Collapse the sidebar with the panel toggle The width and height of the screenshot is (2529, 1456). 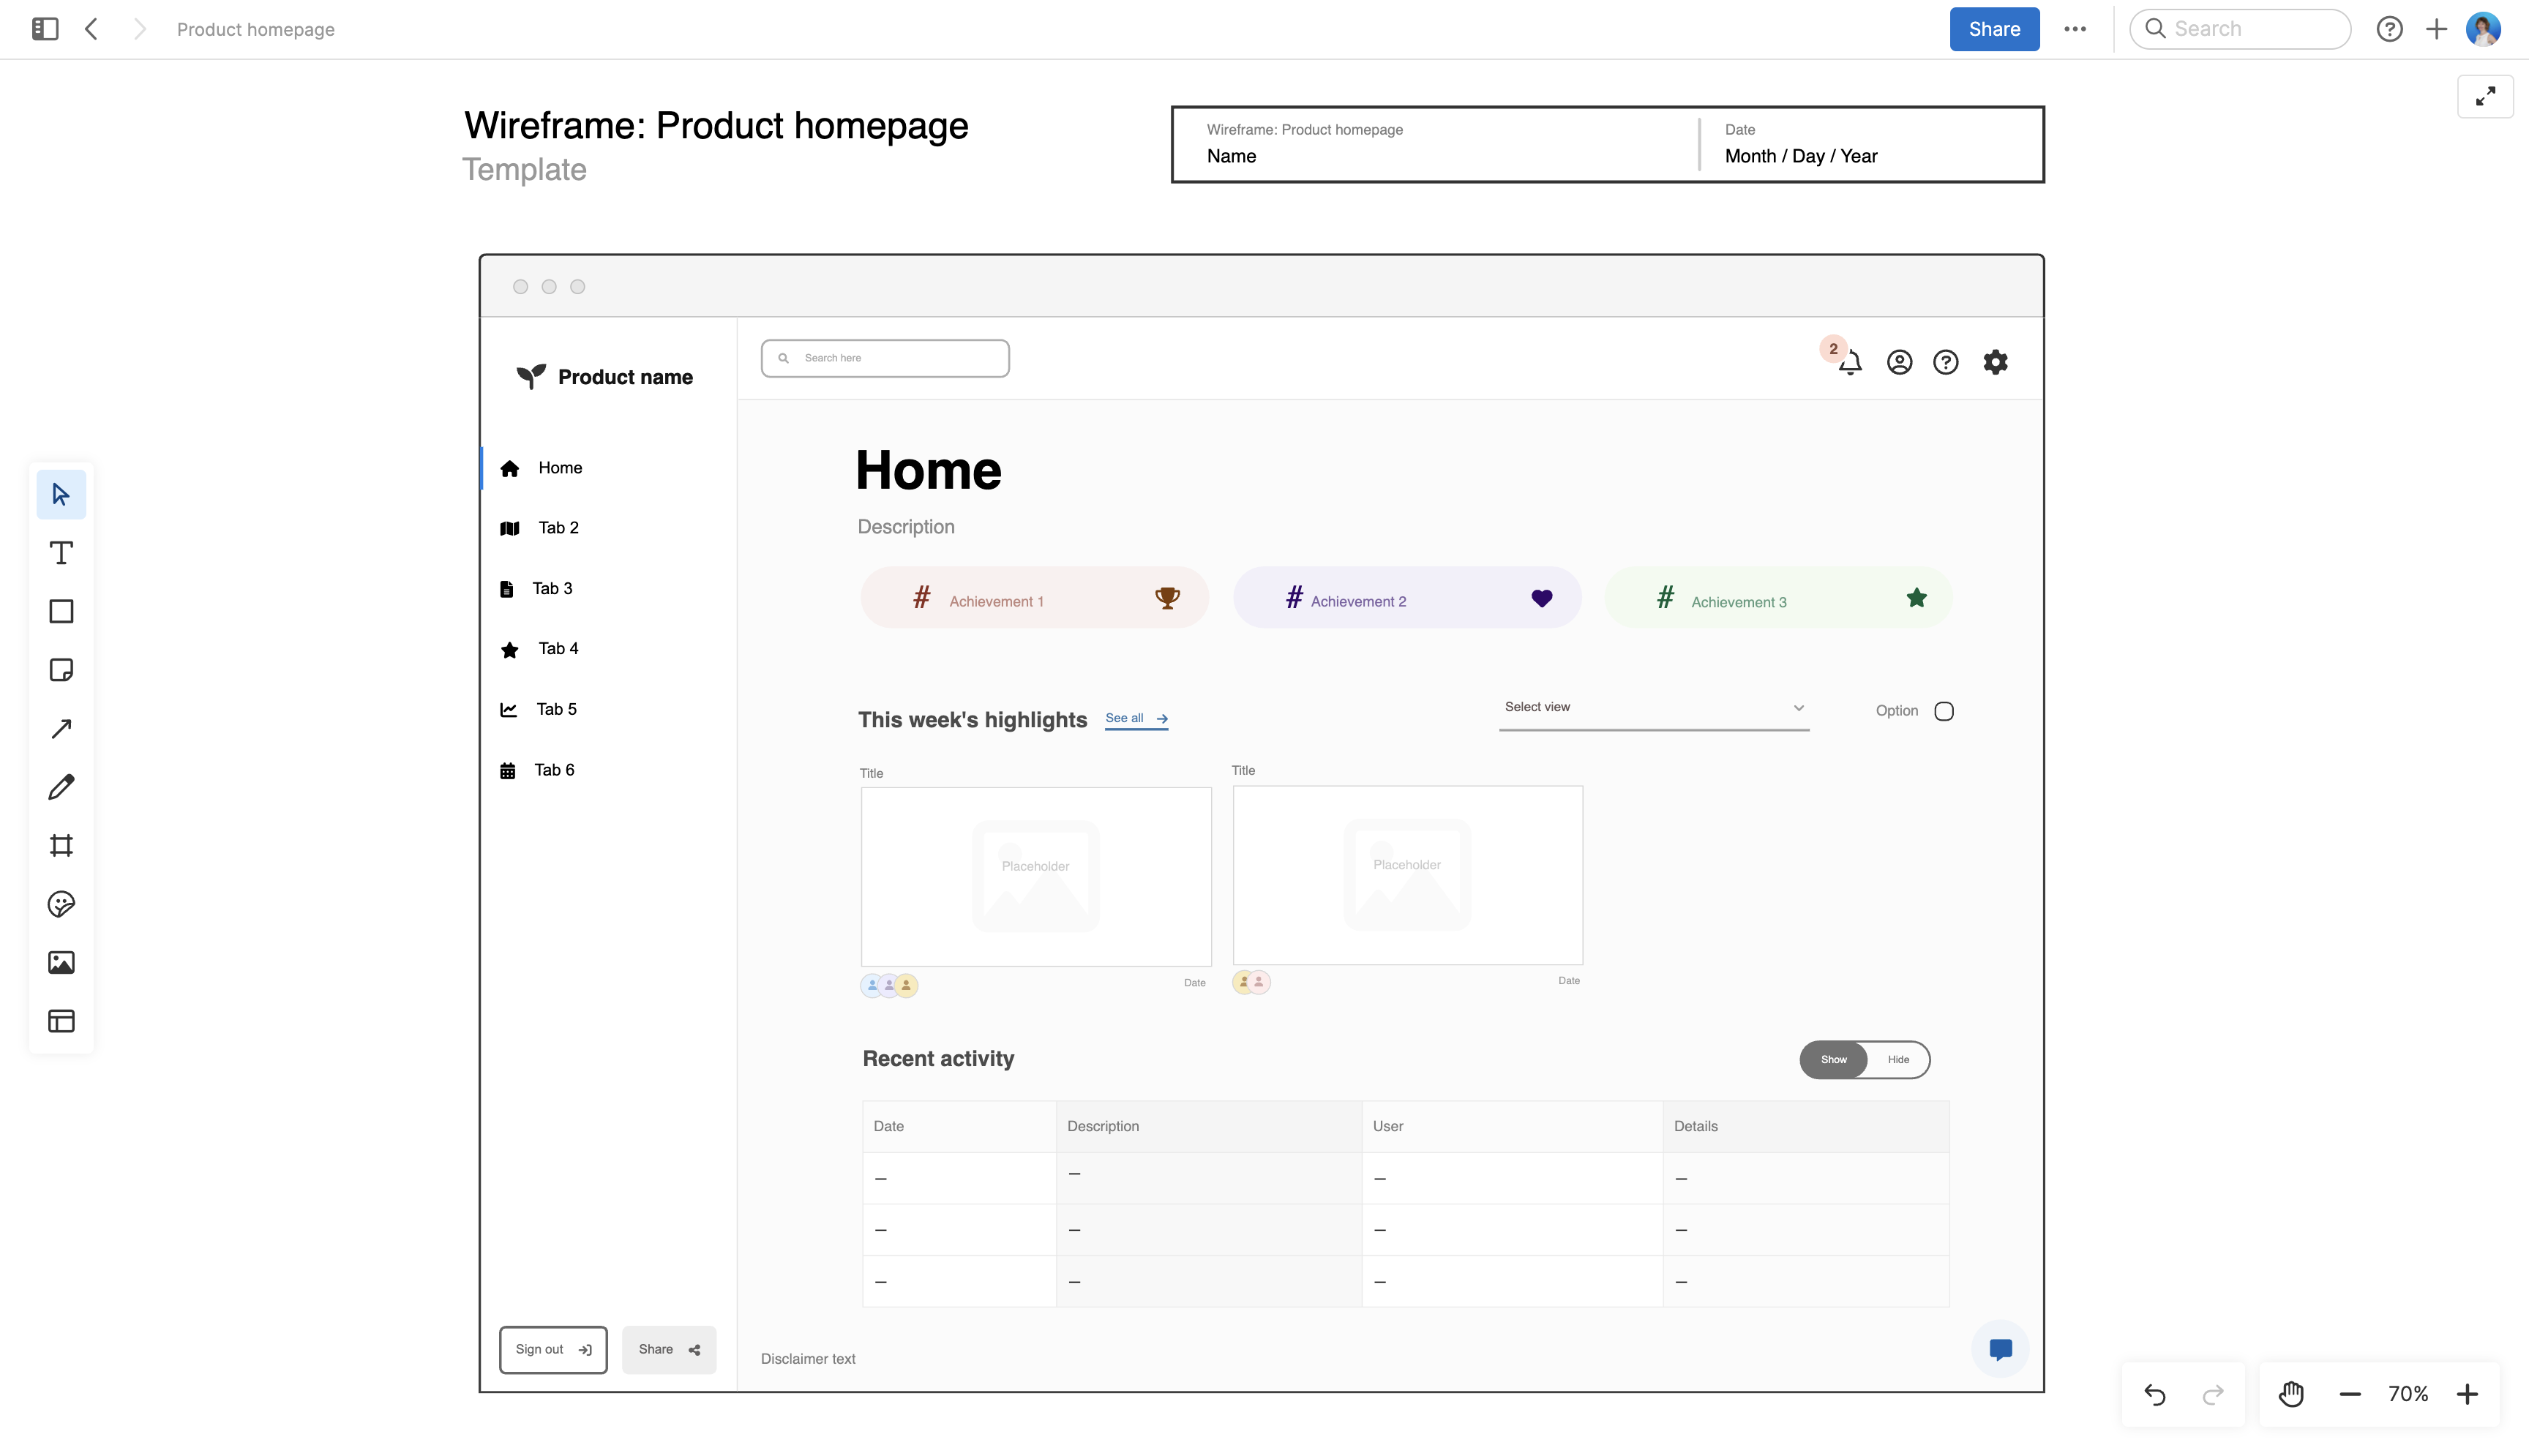click(43, 29)
